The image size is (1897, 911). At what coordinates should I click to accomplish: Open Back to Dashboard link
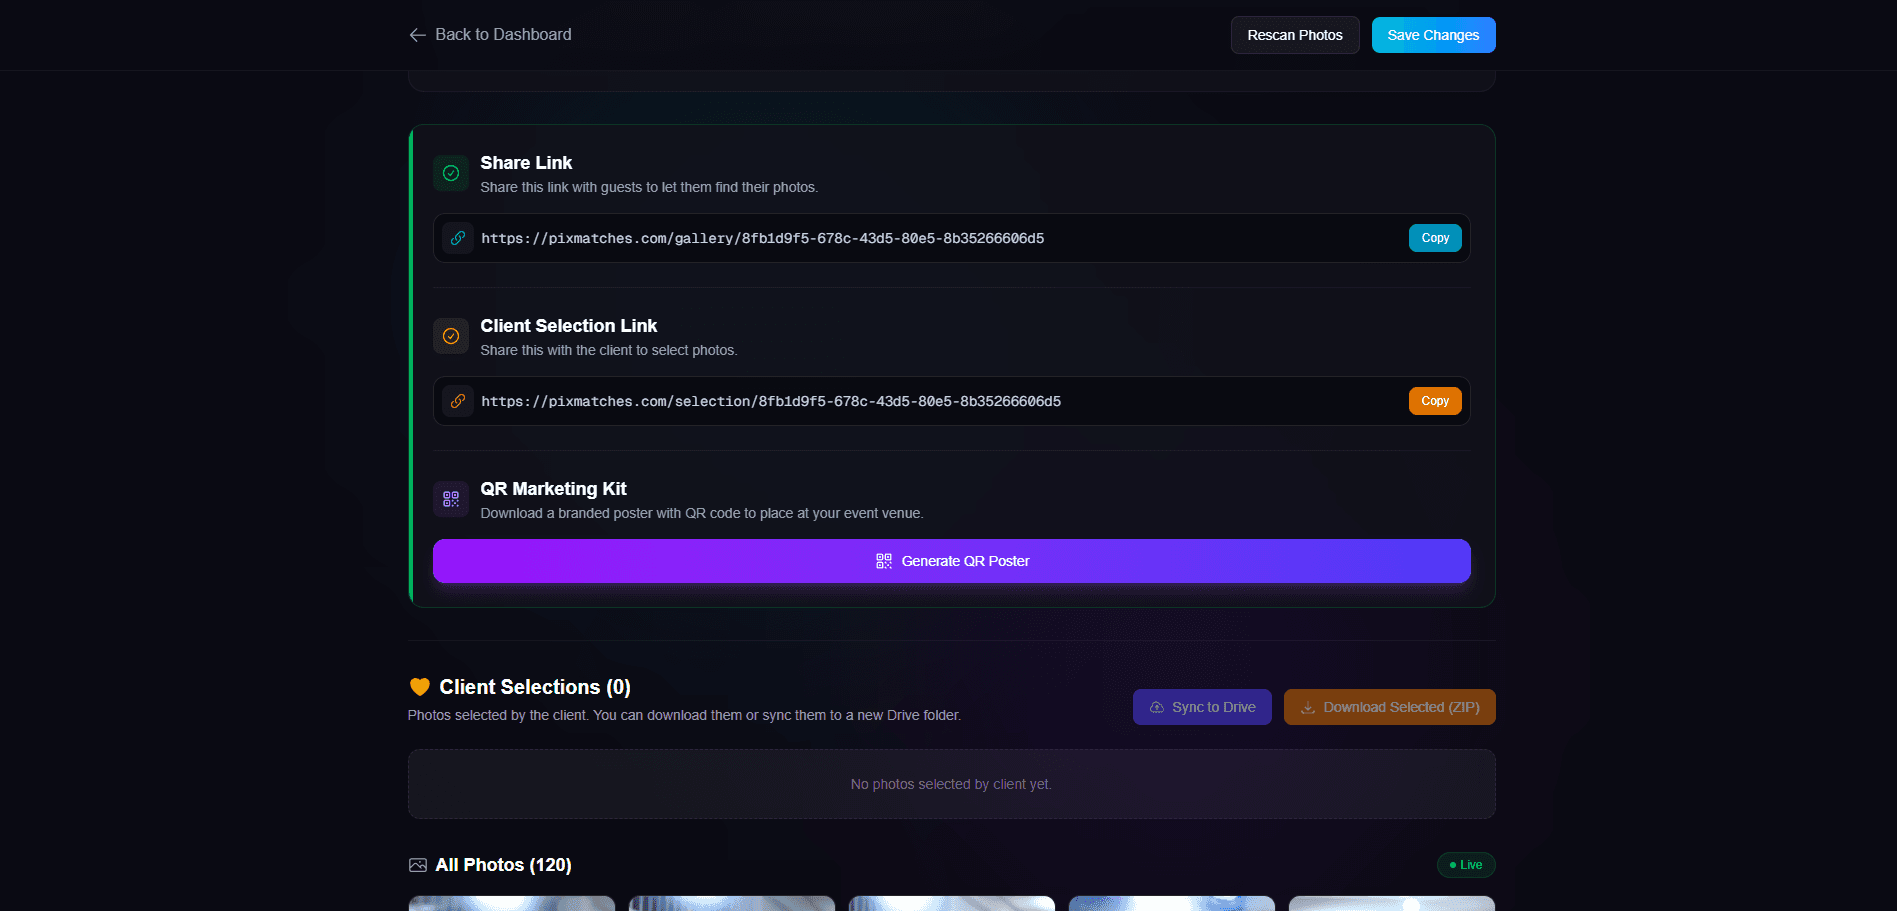(502, 34)
